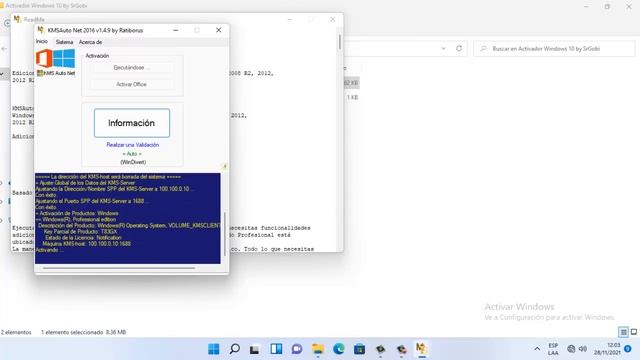The width and height of the screenshot is (640, 360).
Task: Click log line 'Estado de la Licencia: Notification'
Action: point(83,238)
